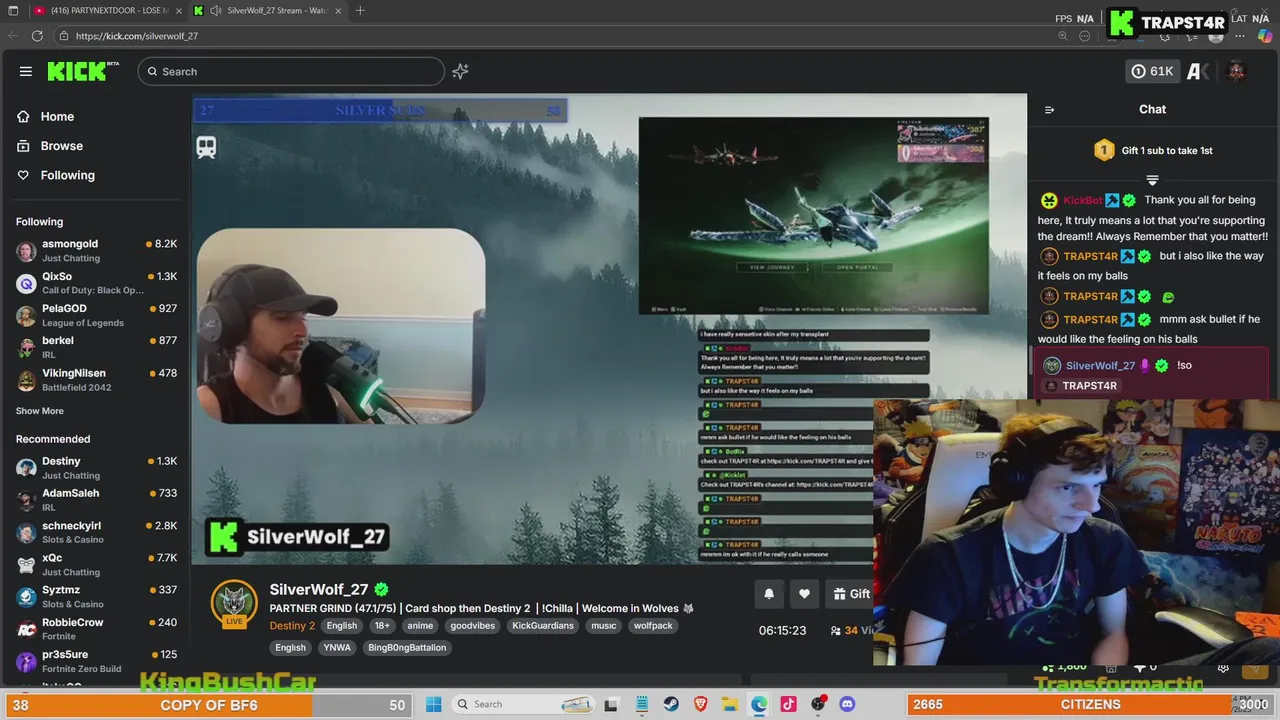This screenshot has height=720, width=1280.
Task: Select the 18+ tag
Action: [x=382, y=626]
